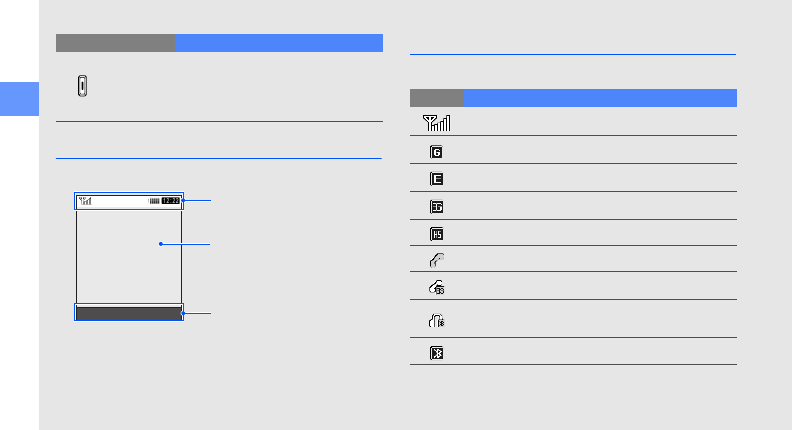Select the GPRS network 'G' icon
The width and height of the screenshot is (792, 430).
tap(437, 153)
